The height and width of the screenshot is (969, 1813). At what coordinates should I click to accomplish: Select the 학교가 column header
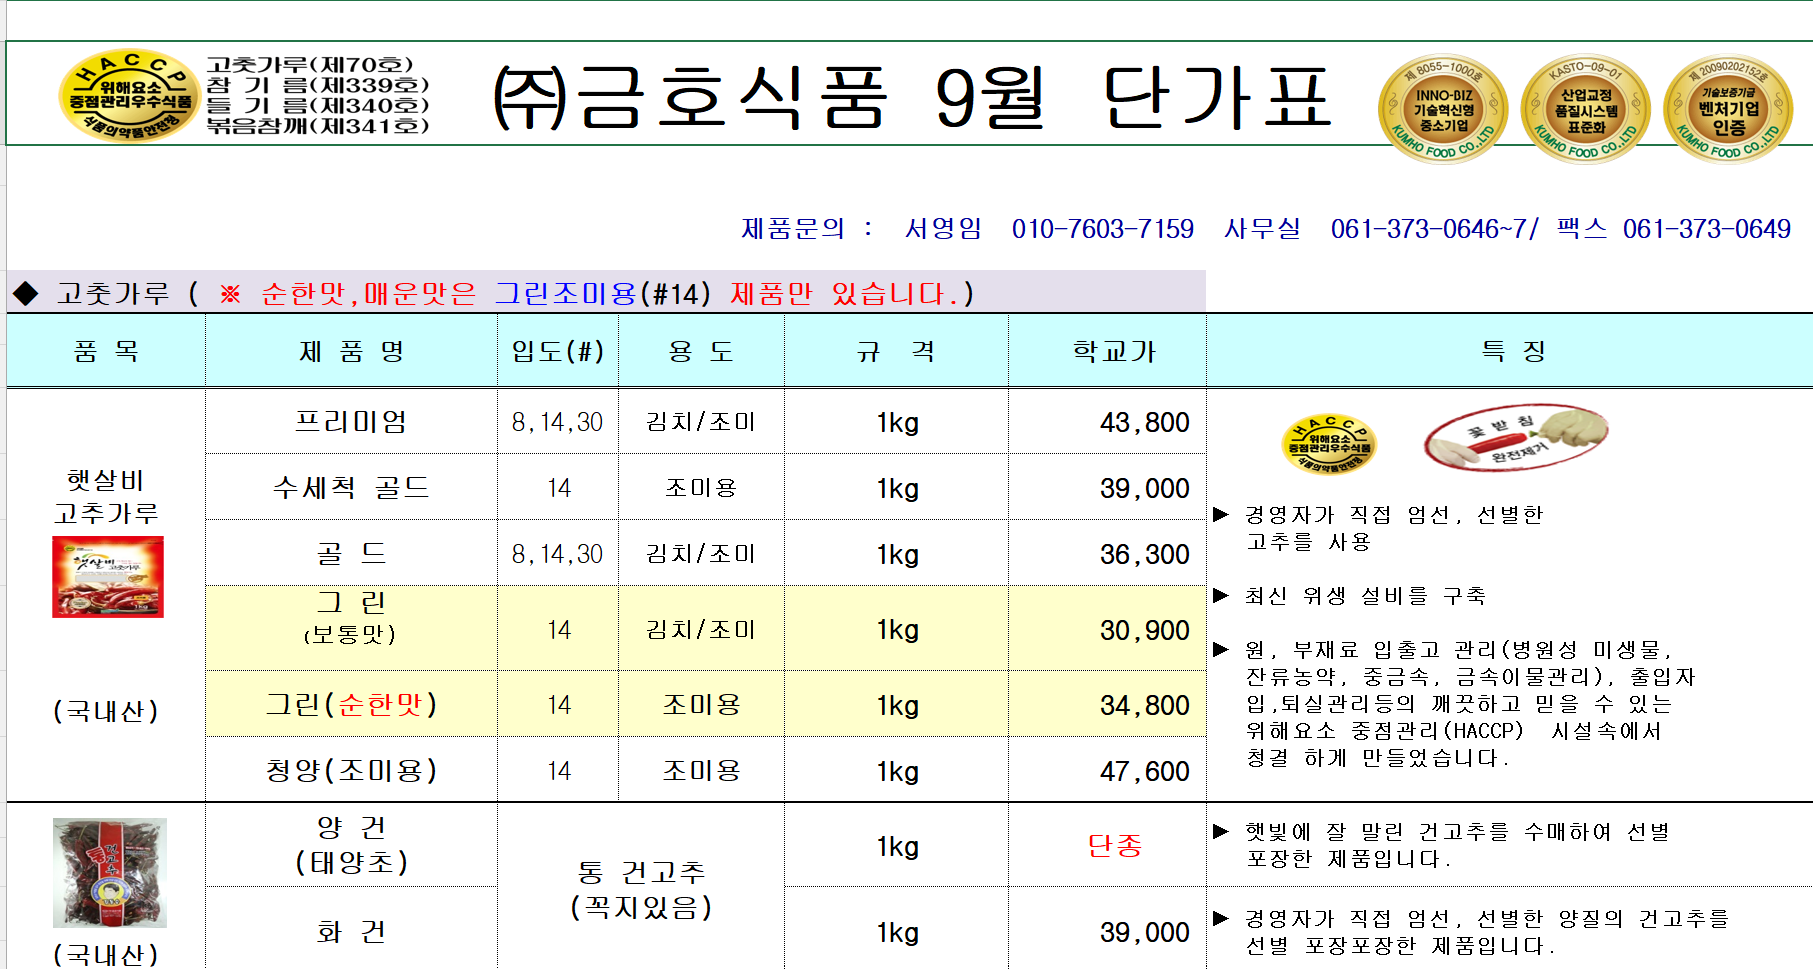pyautogui.click(x=1113, y=351)
